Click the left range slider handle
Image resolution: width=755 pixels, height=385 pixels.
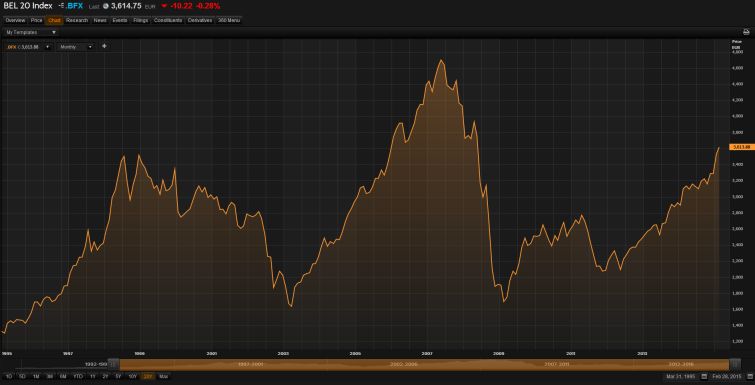pyautogui.click(x=114, y=364)
